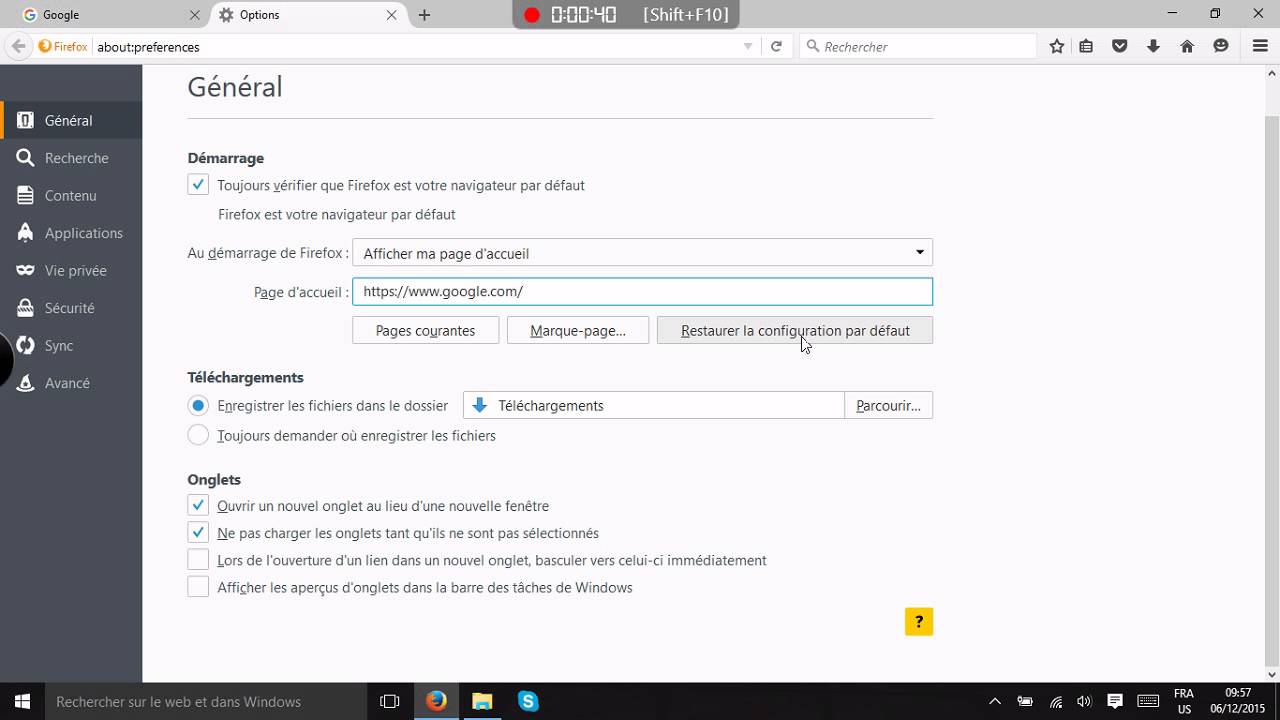Image resolution: width=1280 pixels, height=720 pixels.
Task: Open the Recherche preferences section
Action: [x=71, y=158]
